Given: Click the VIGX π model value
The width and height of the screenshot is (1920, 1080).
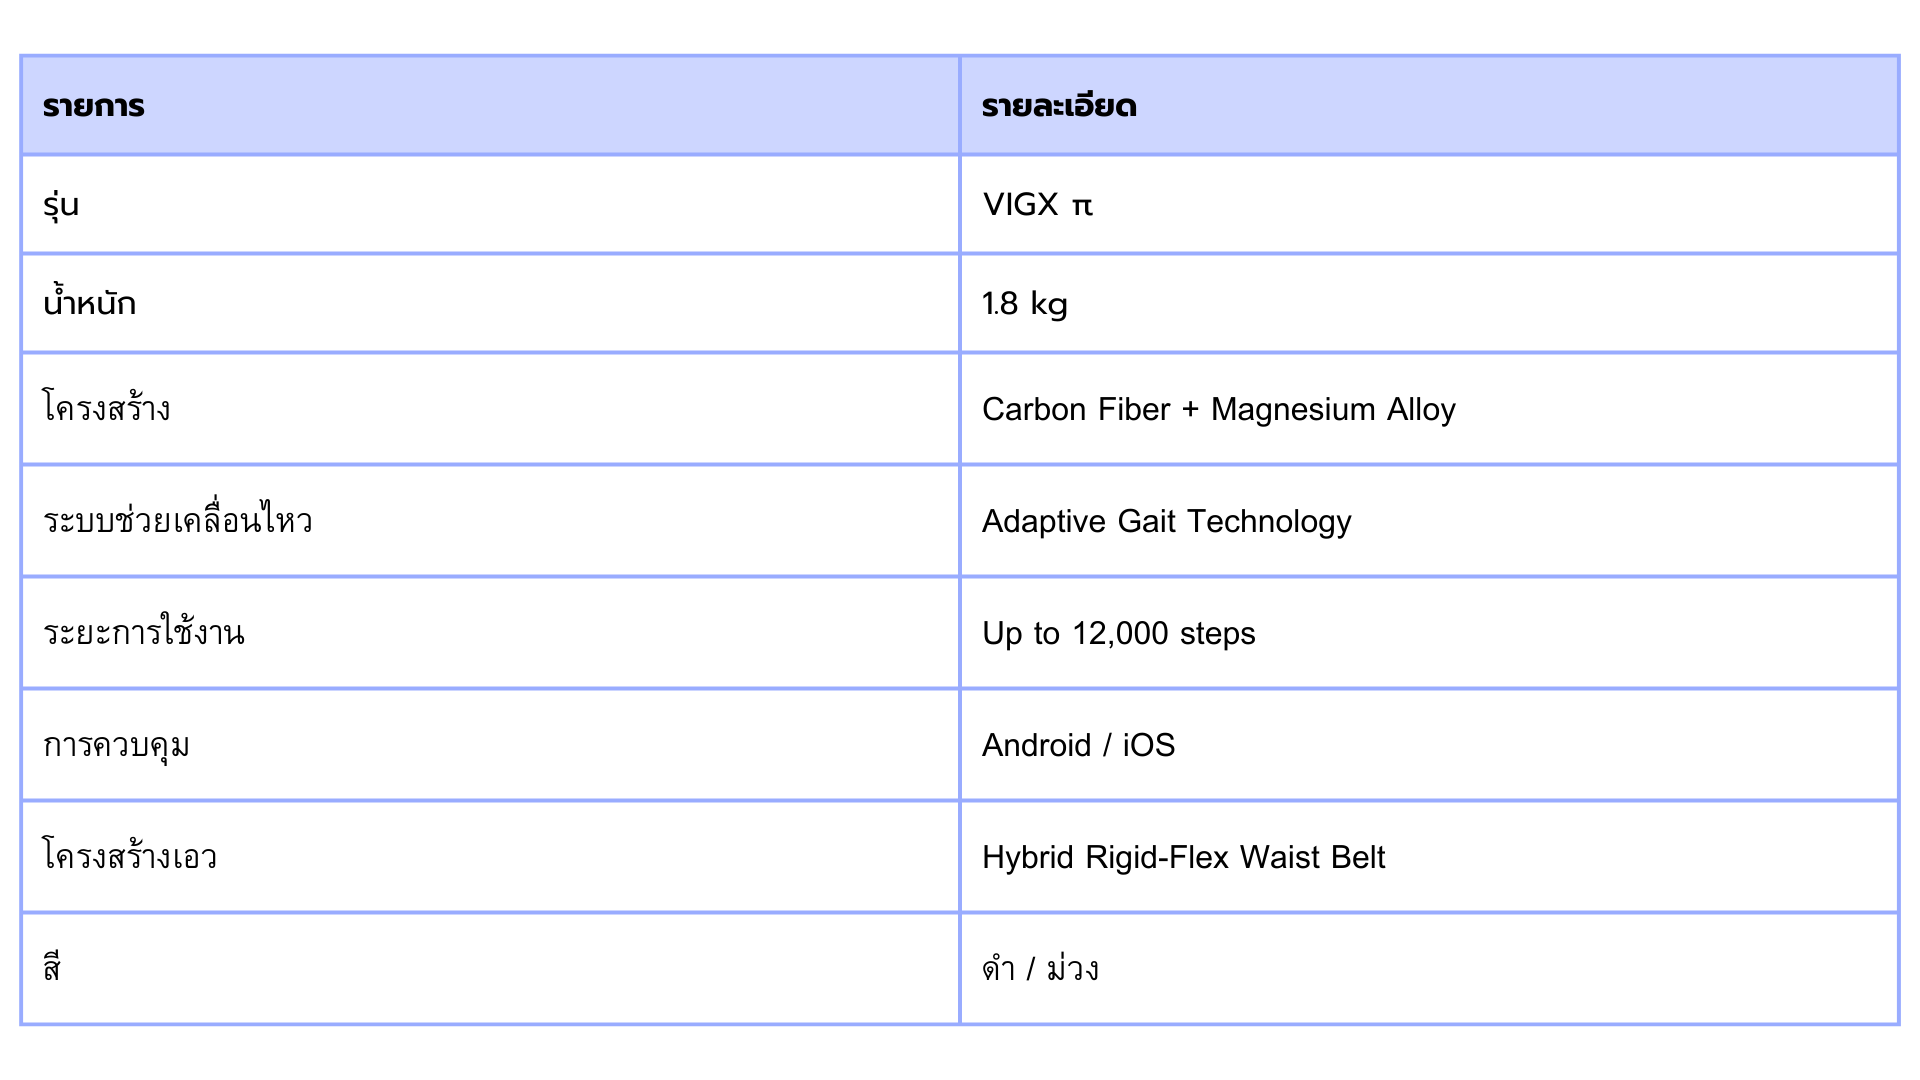Looking at the screenshot, I should (x=1037, y=205).
